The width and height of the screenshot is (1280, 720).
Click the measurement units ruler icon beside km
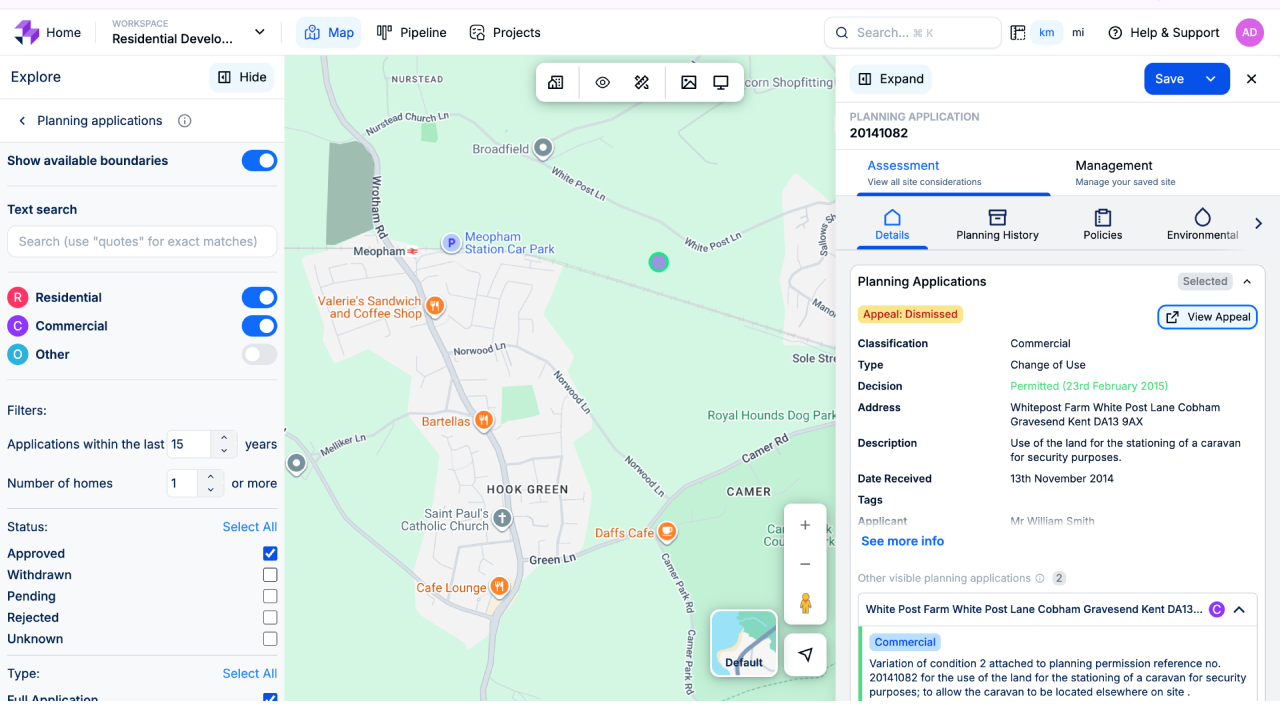point(1018,33)
